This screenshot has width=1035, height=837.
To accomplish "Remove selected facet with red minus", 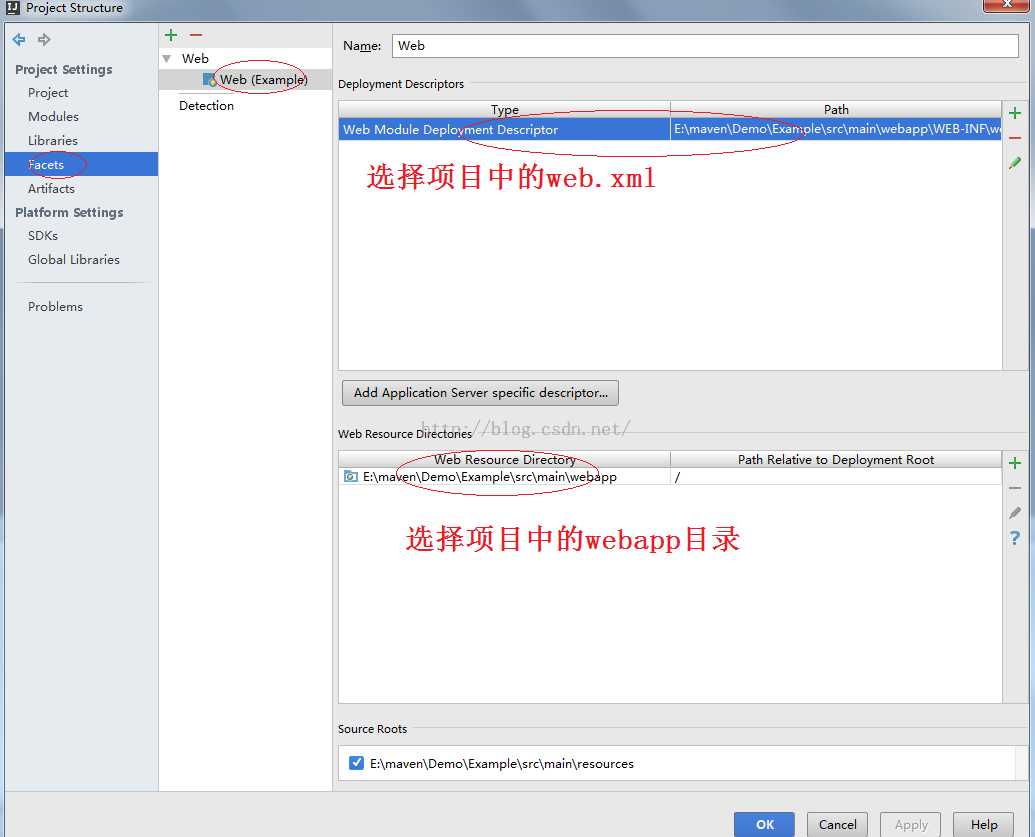I will coord(196,35).
